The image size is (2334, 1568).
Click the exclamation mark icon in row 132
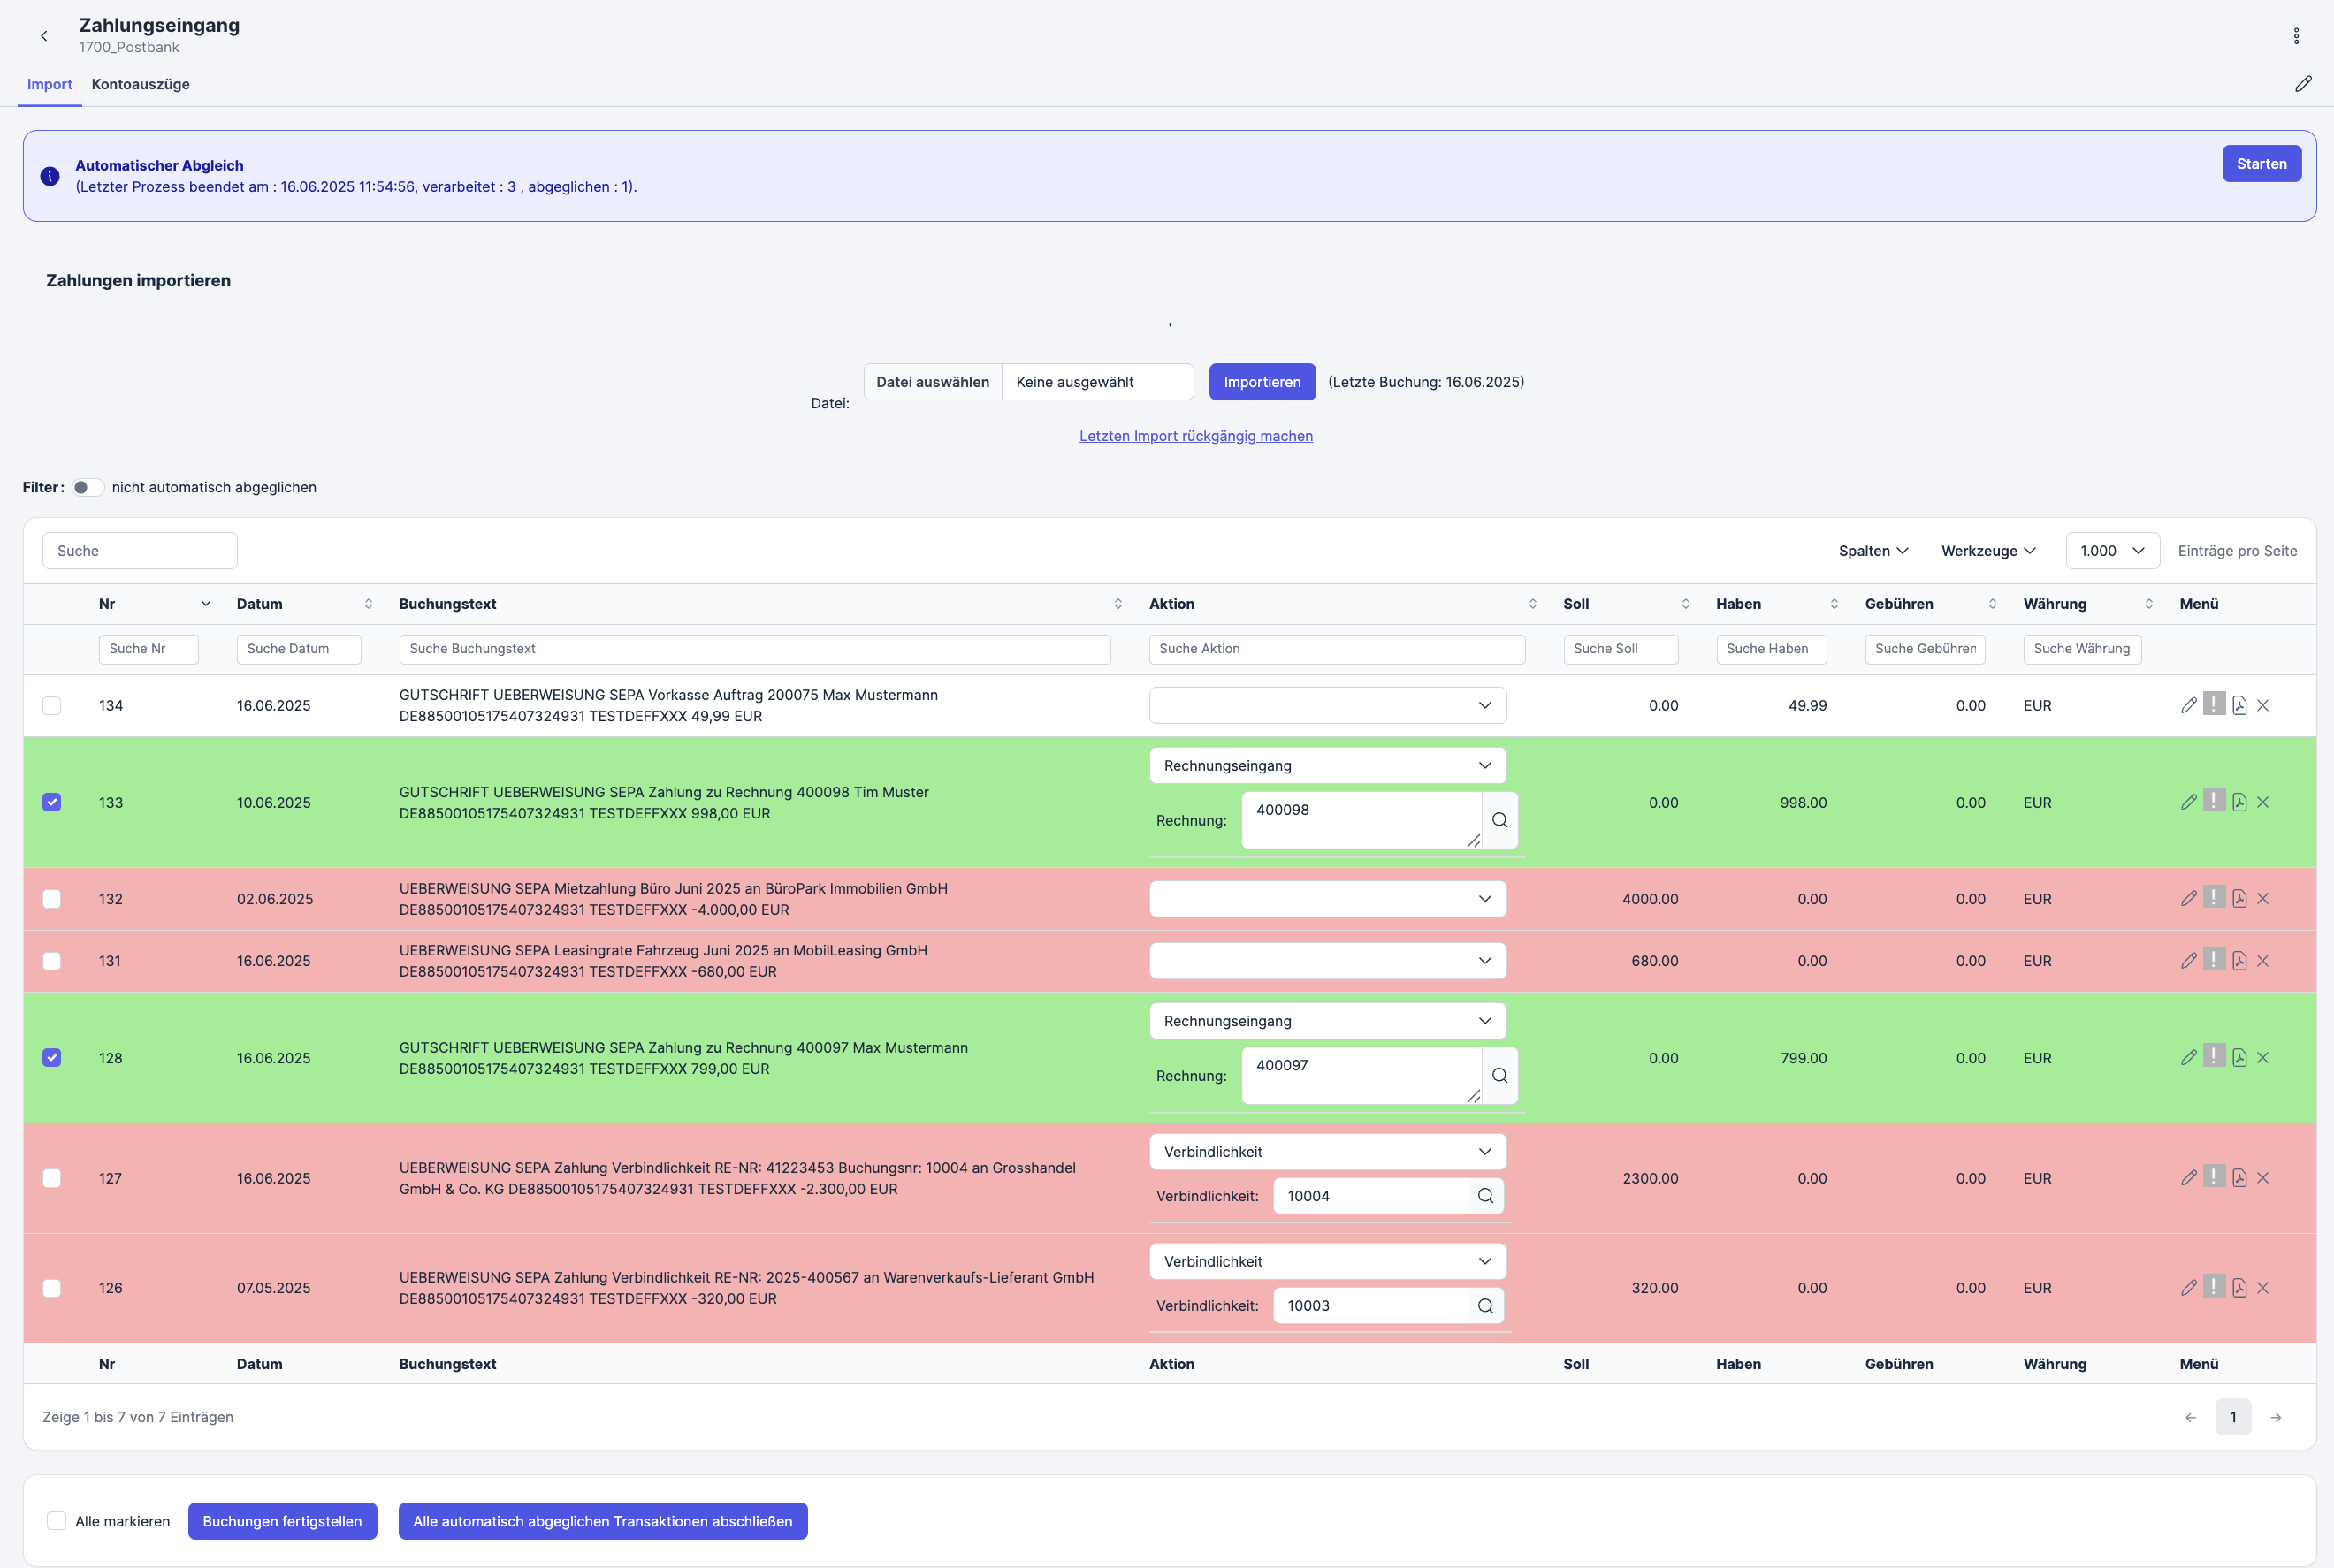(x=2214, y=898)
